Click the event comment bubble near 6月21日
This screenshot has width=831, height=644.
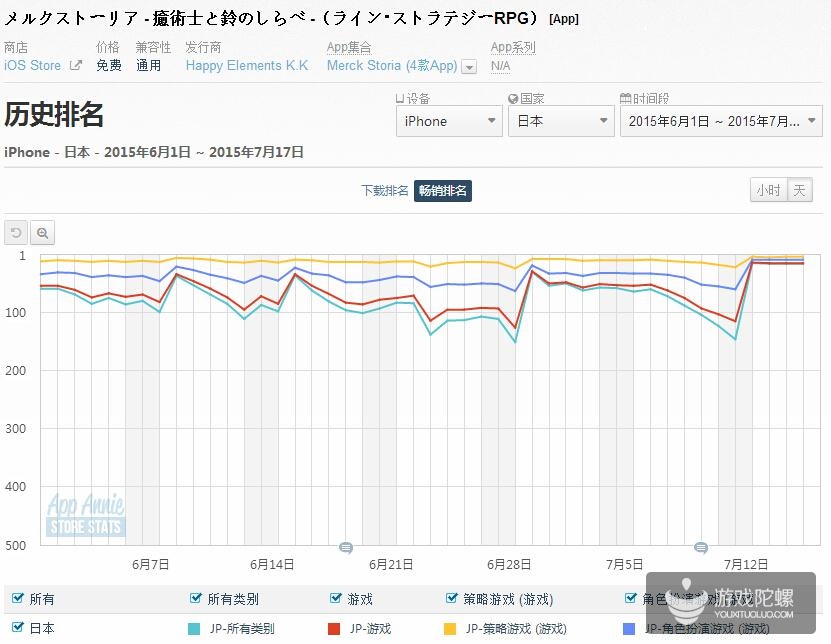pos(346,547)
